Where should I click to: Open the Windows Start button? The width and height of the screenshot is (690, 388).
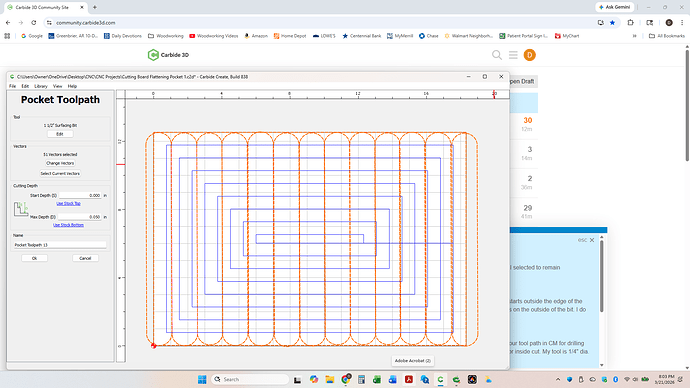click(x=202, y=379)
